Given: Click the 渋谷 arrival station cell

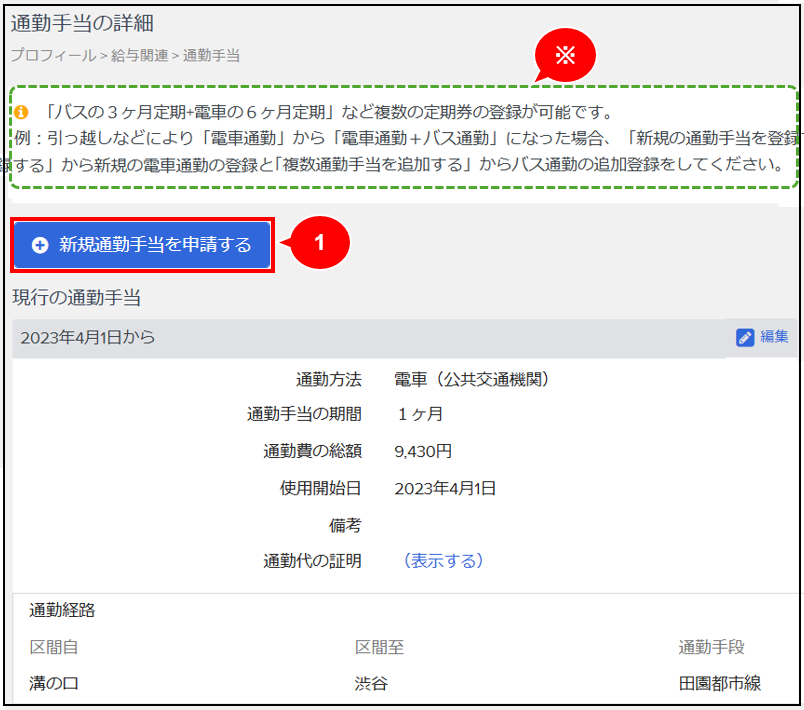Looking at the screenshot, I should [x=371, y=684].
